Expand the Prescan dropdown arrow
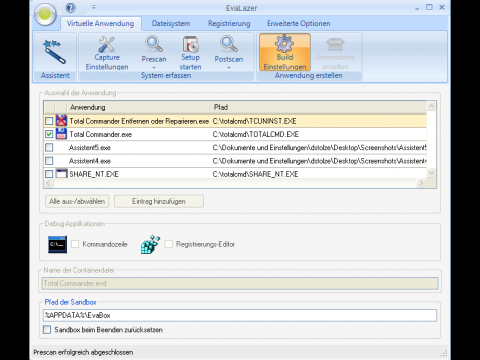This screenshot has height=360, width=480. [x=154, y=68]
